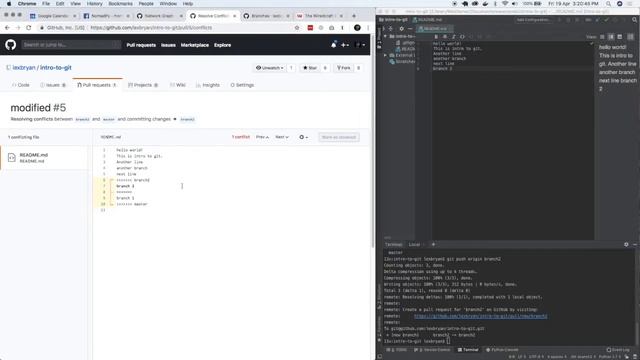640x360 pixels.
Task: Open the Insights repository tab
Action: 208,85
